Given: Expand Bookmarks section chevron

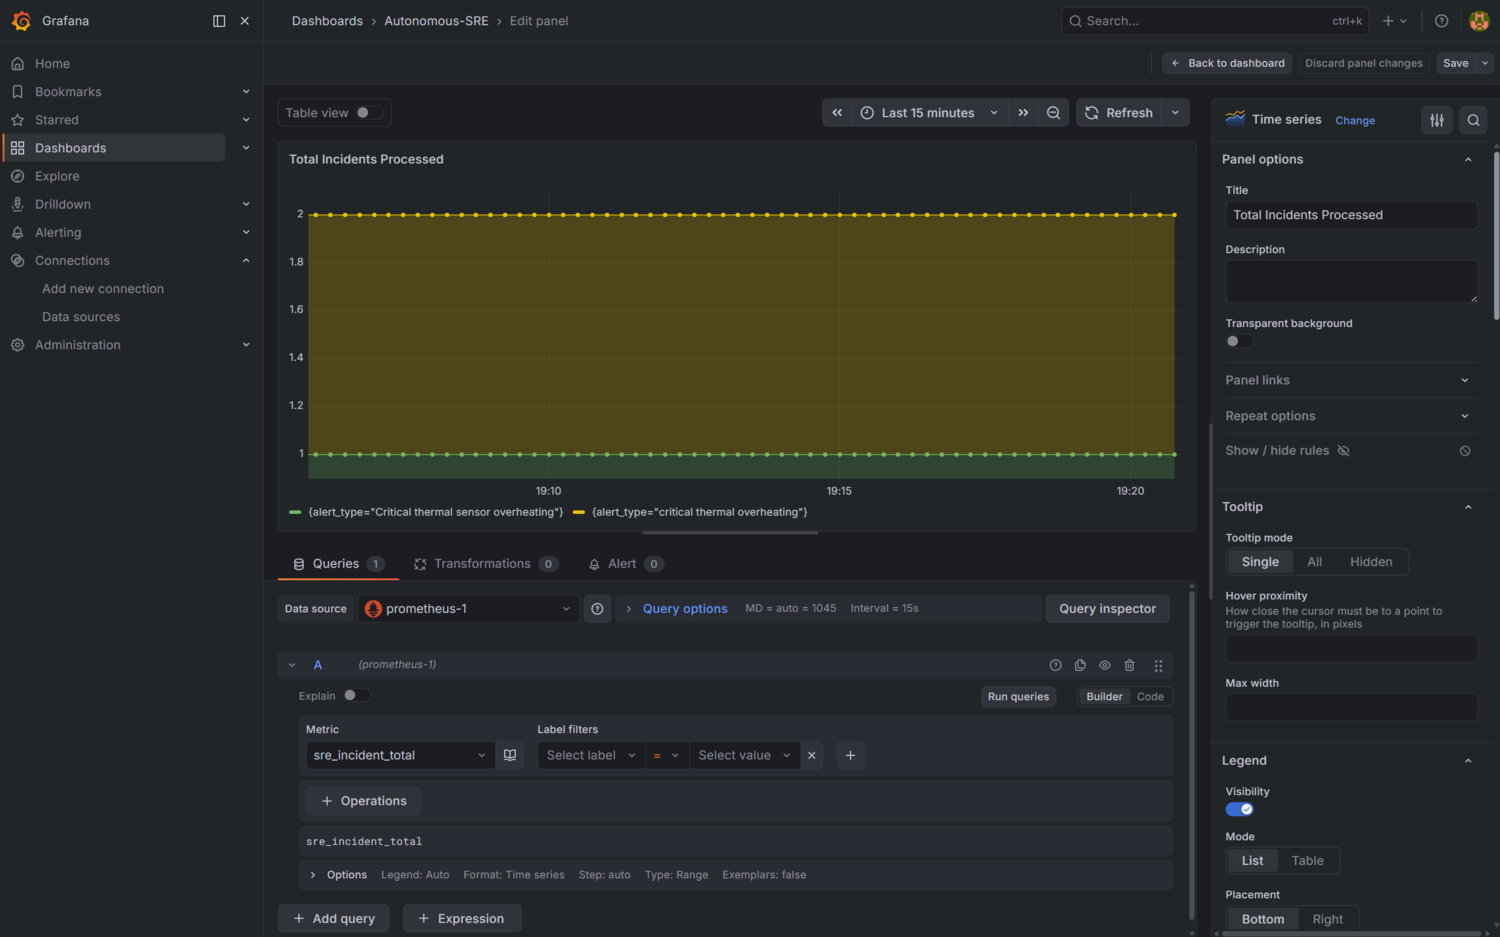Looking at the screenshot, I should (246, 92).
